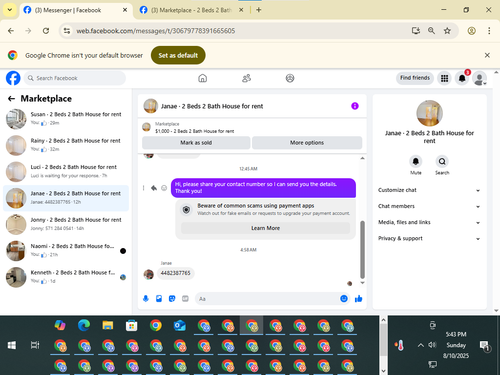Go to the Home feed icon
Image resolution: width=500 pixels, height=375 pixels.
pos(202,78)
